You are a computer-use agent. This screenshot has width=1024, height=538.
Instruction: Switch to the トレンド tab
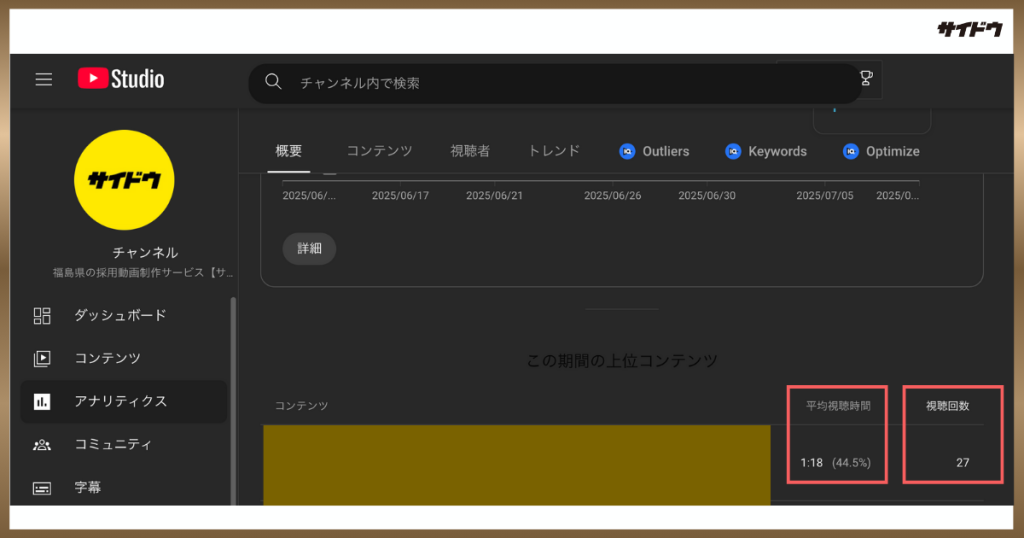click(554, 151)
